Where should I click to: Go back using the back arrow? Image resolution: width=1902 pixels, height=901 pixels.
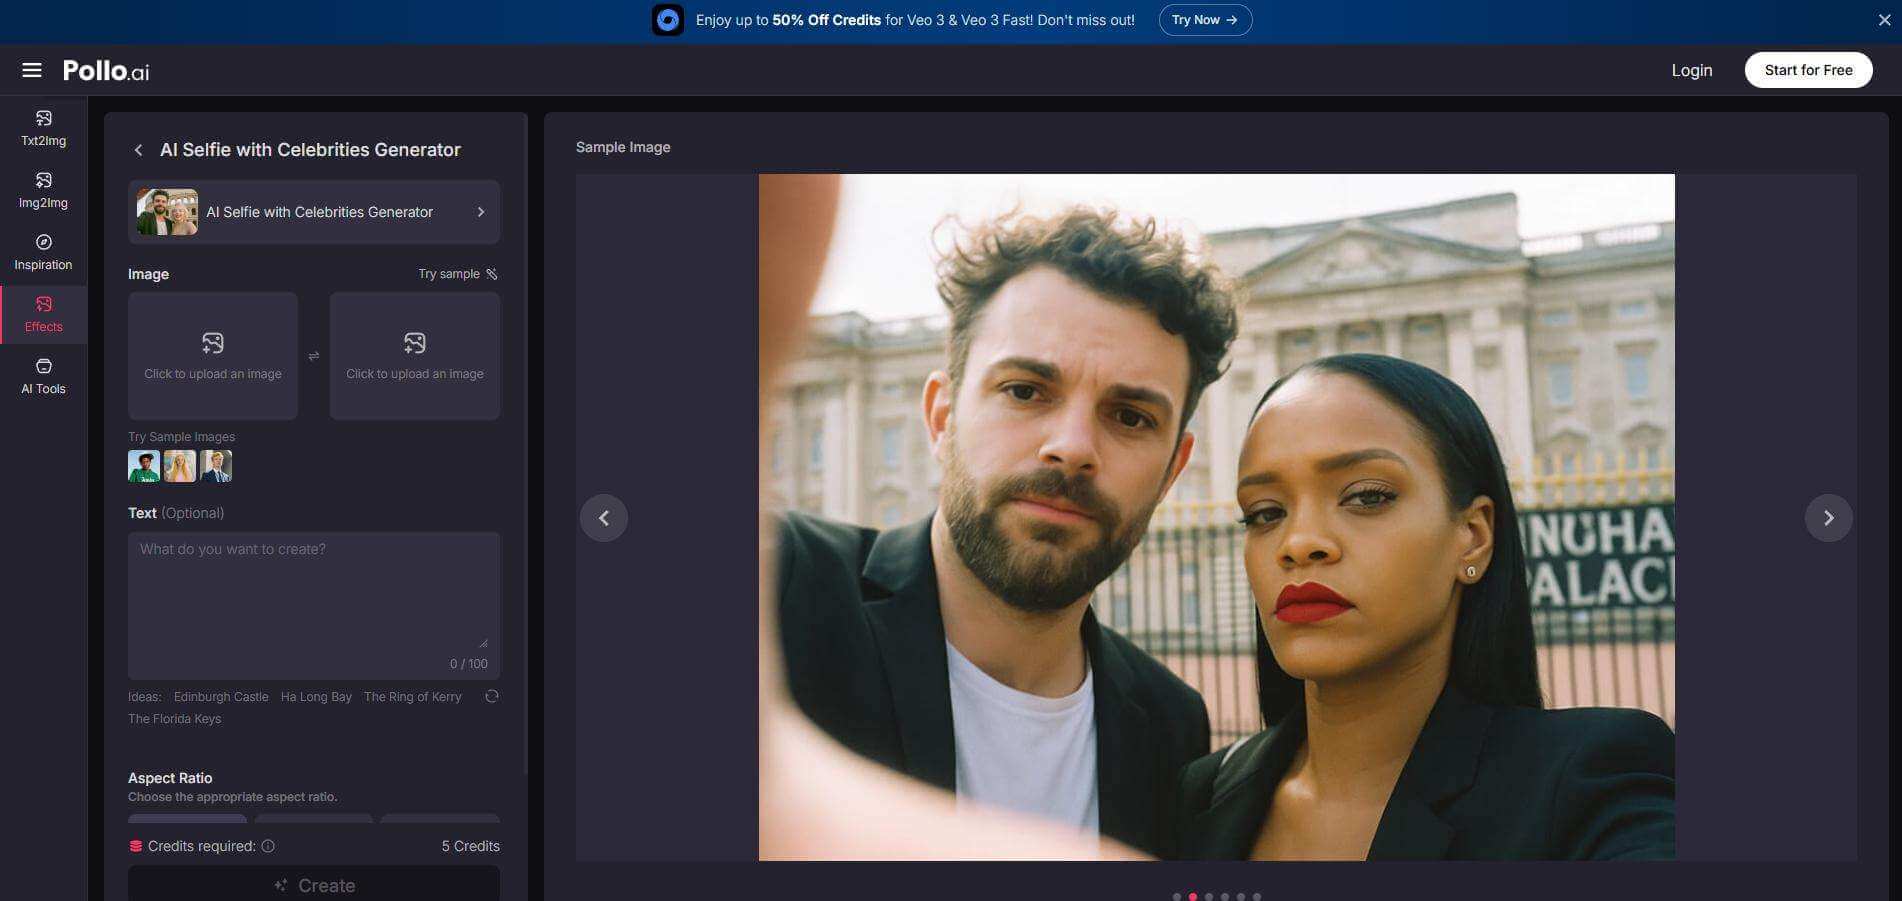pyautogui.click(x=138, y=150)
